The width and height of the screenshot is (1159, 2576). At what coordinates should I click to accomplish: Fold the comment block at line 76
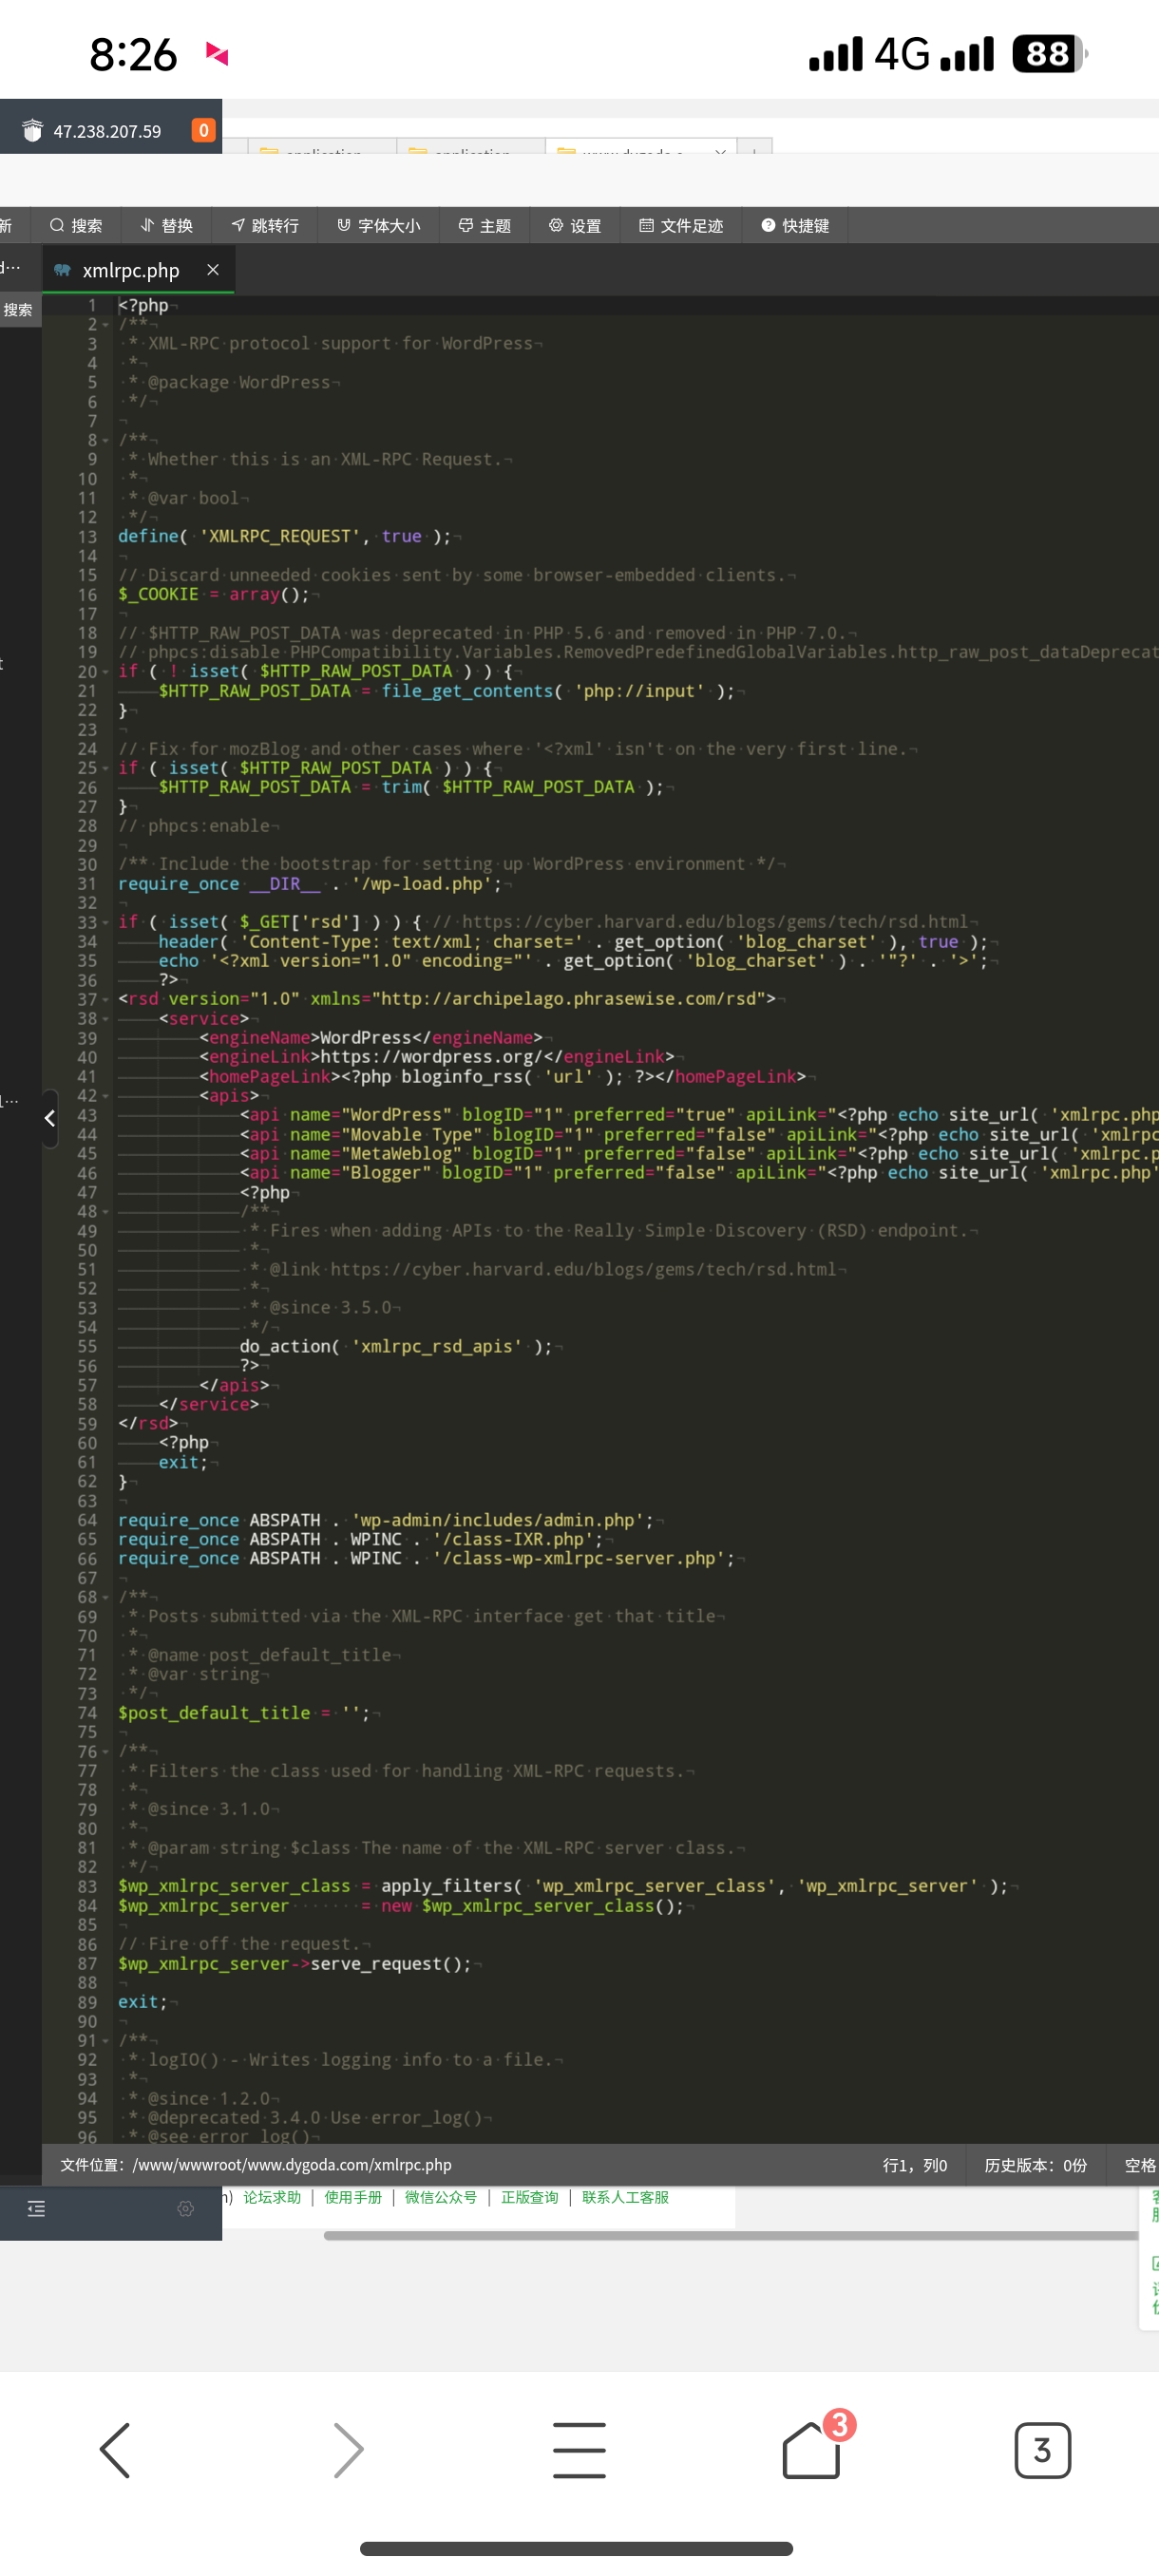(105, 1752)
